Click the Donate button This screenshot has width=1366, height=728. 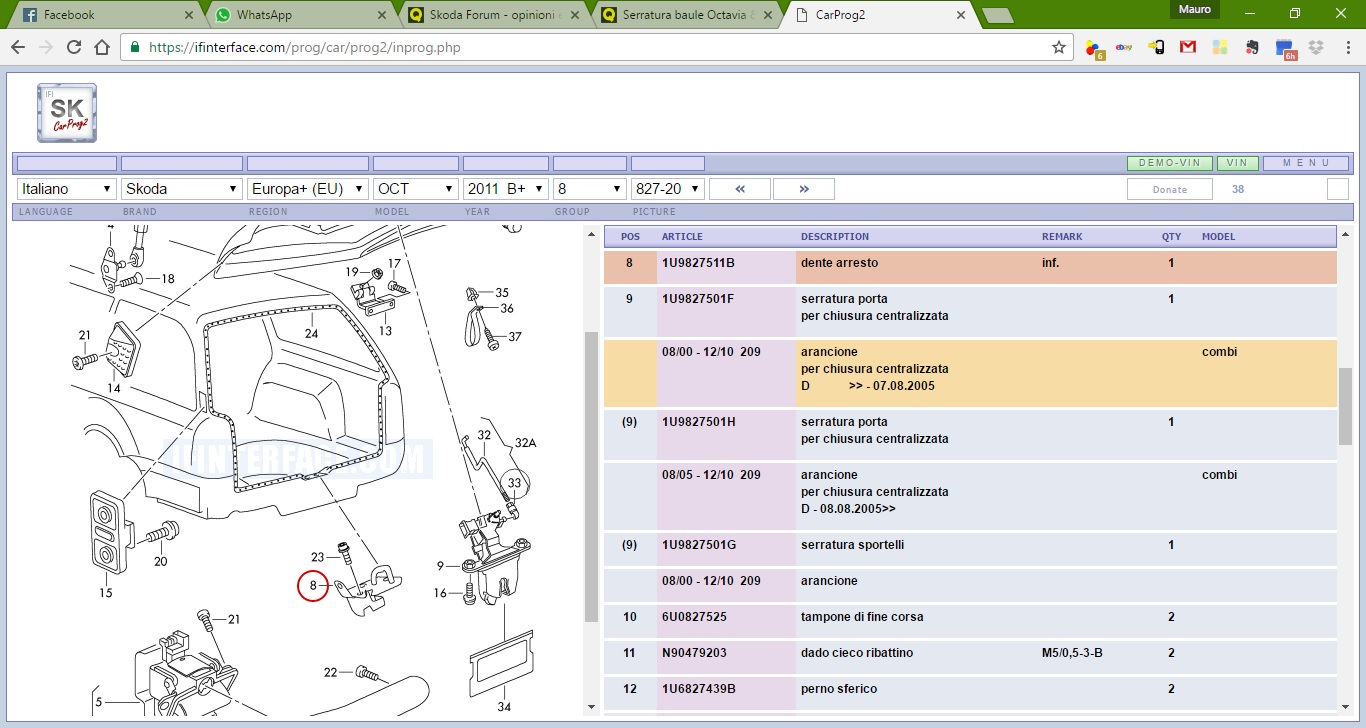point(1170,189)
